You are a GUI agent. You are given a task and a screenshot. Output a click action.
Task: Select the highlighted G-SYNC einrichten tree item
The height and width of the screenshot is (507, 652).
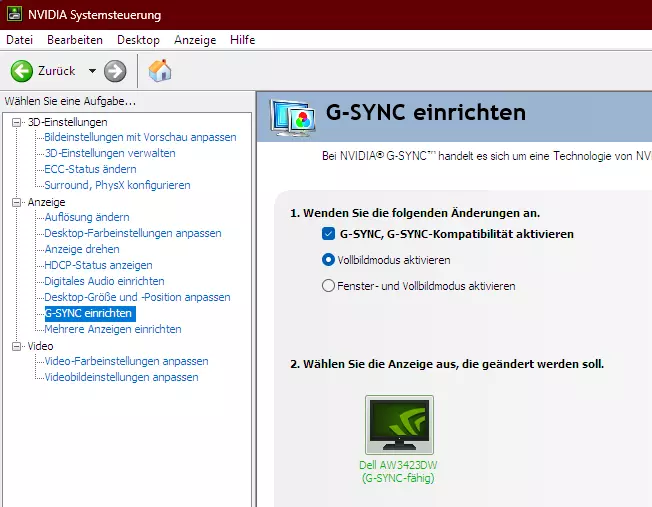click(90, 313)
